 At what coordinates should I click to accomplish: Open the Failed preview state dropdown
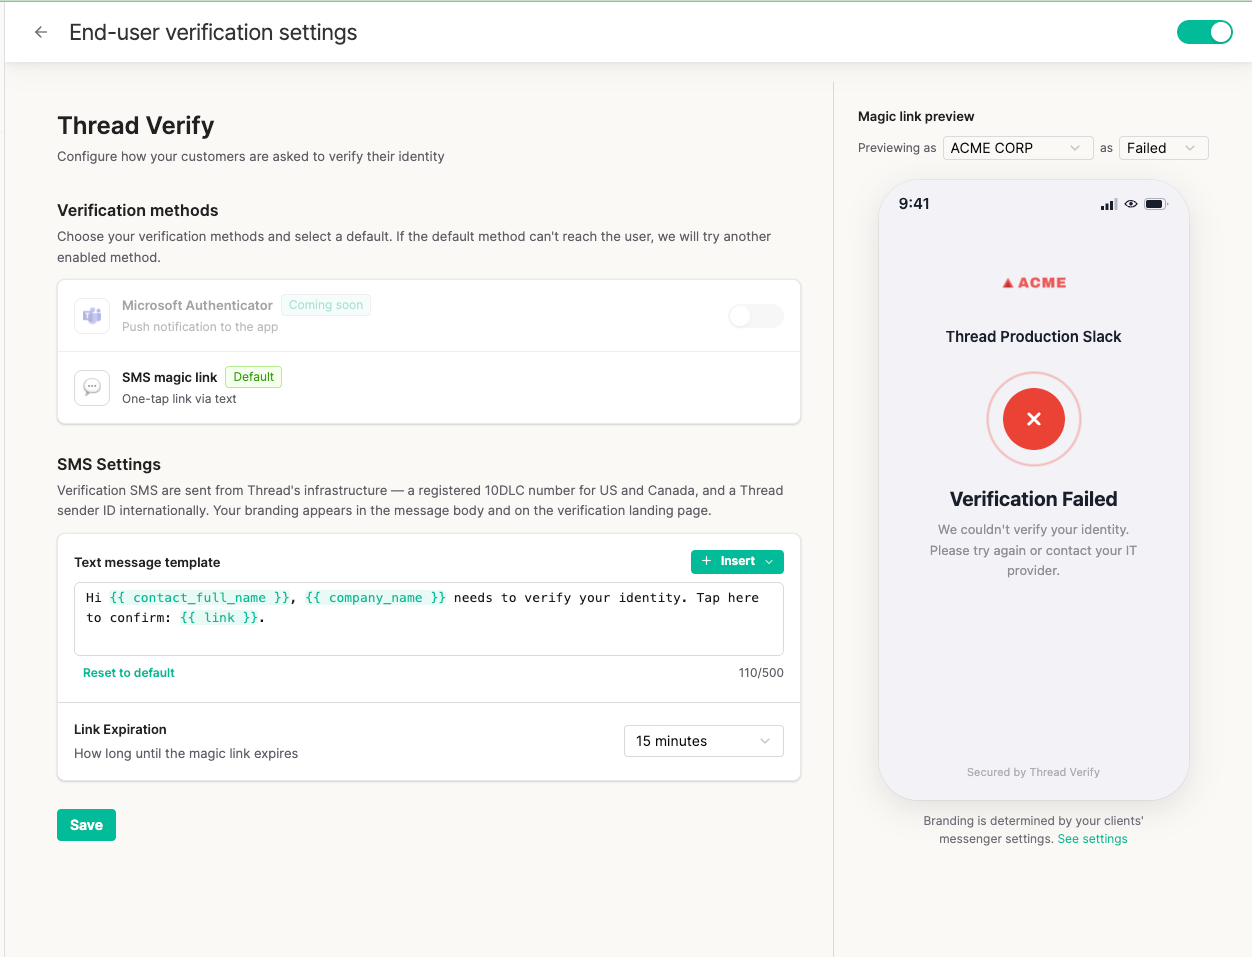(1164, 148)
